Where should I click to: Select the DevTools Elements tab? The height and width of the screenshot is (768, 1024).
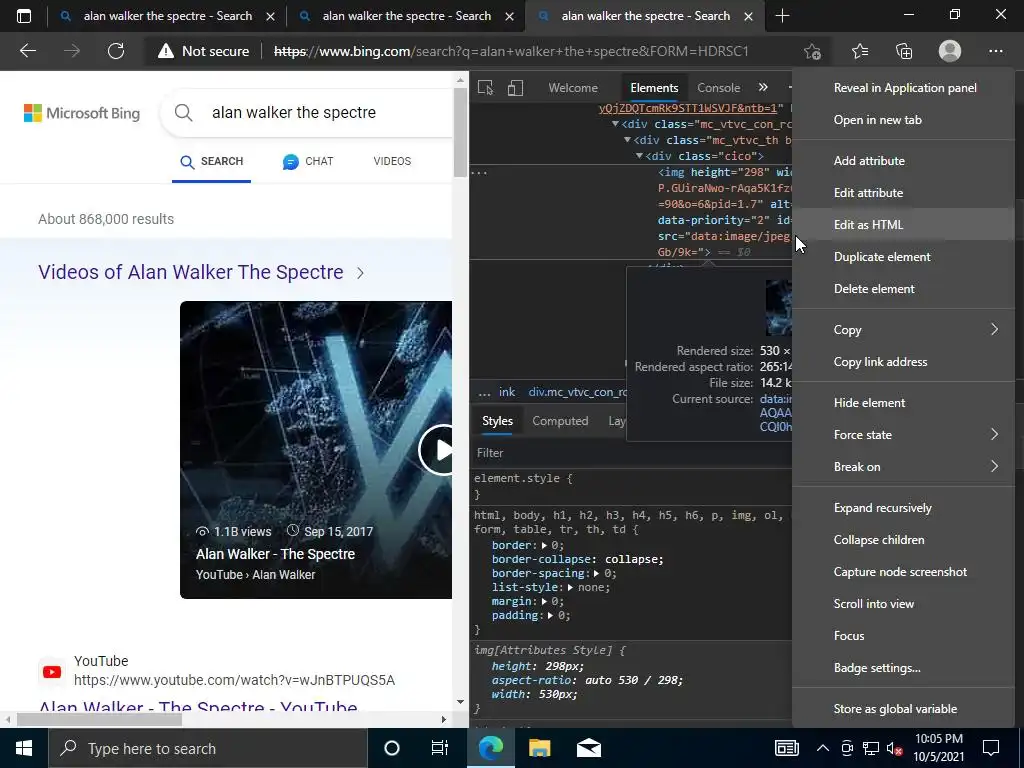coord(654,88)
